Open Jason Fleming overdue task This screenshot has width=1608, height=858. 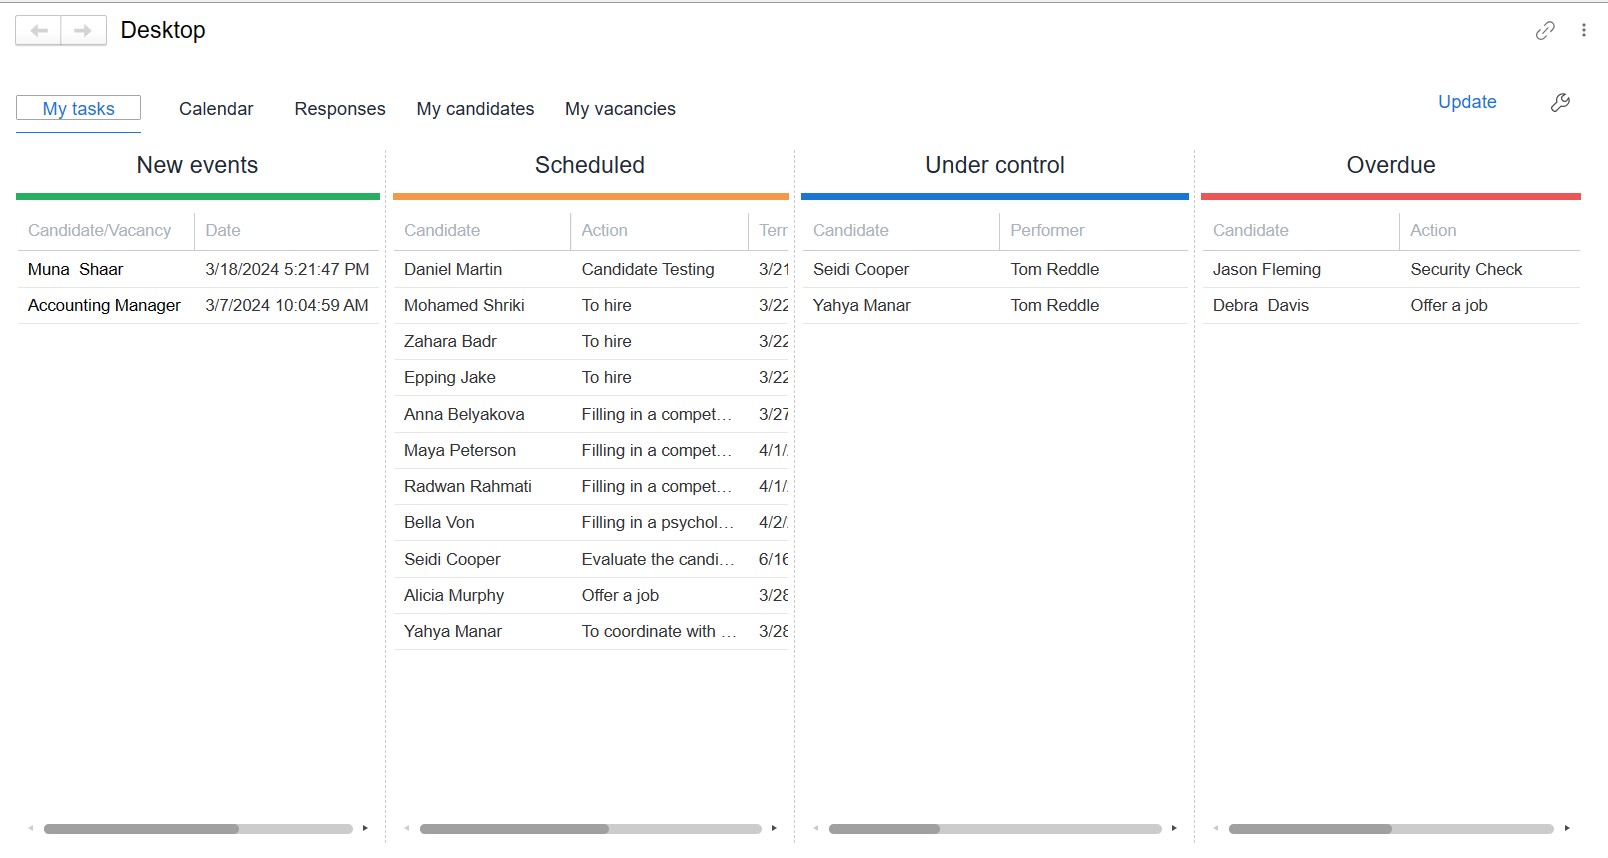[1266, 270]
